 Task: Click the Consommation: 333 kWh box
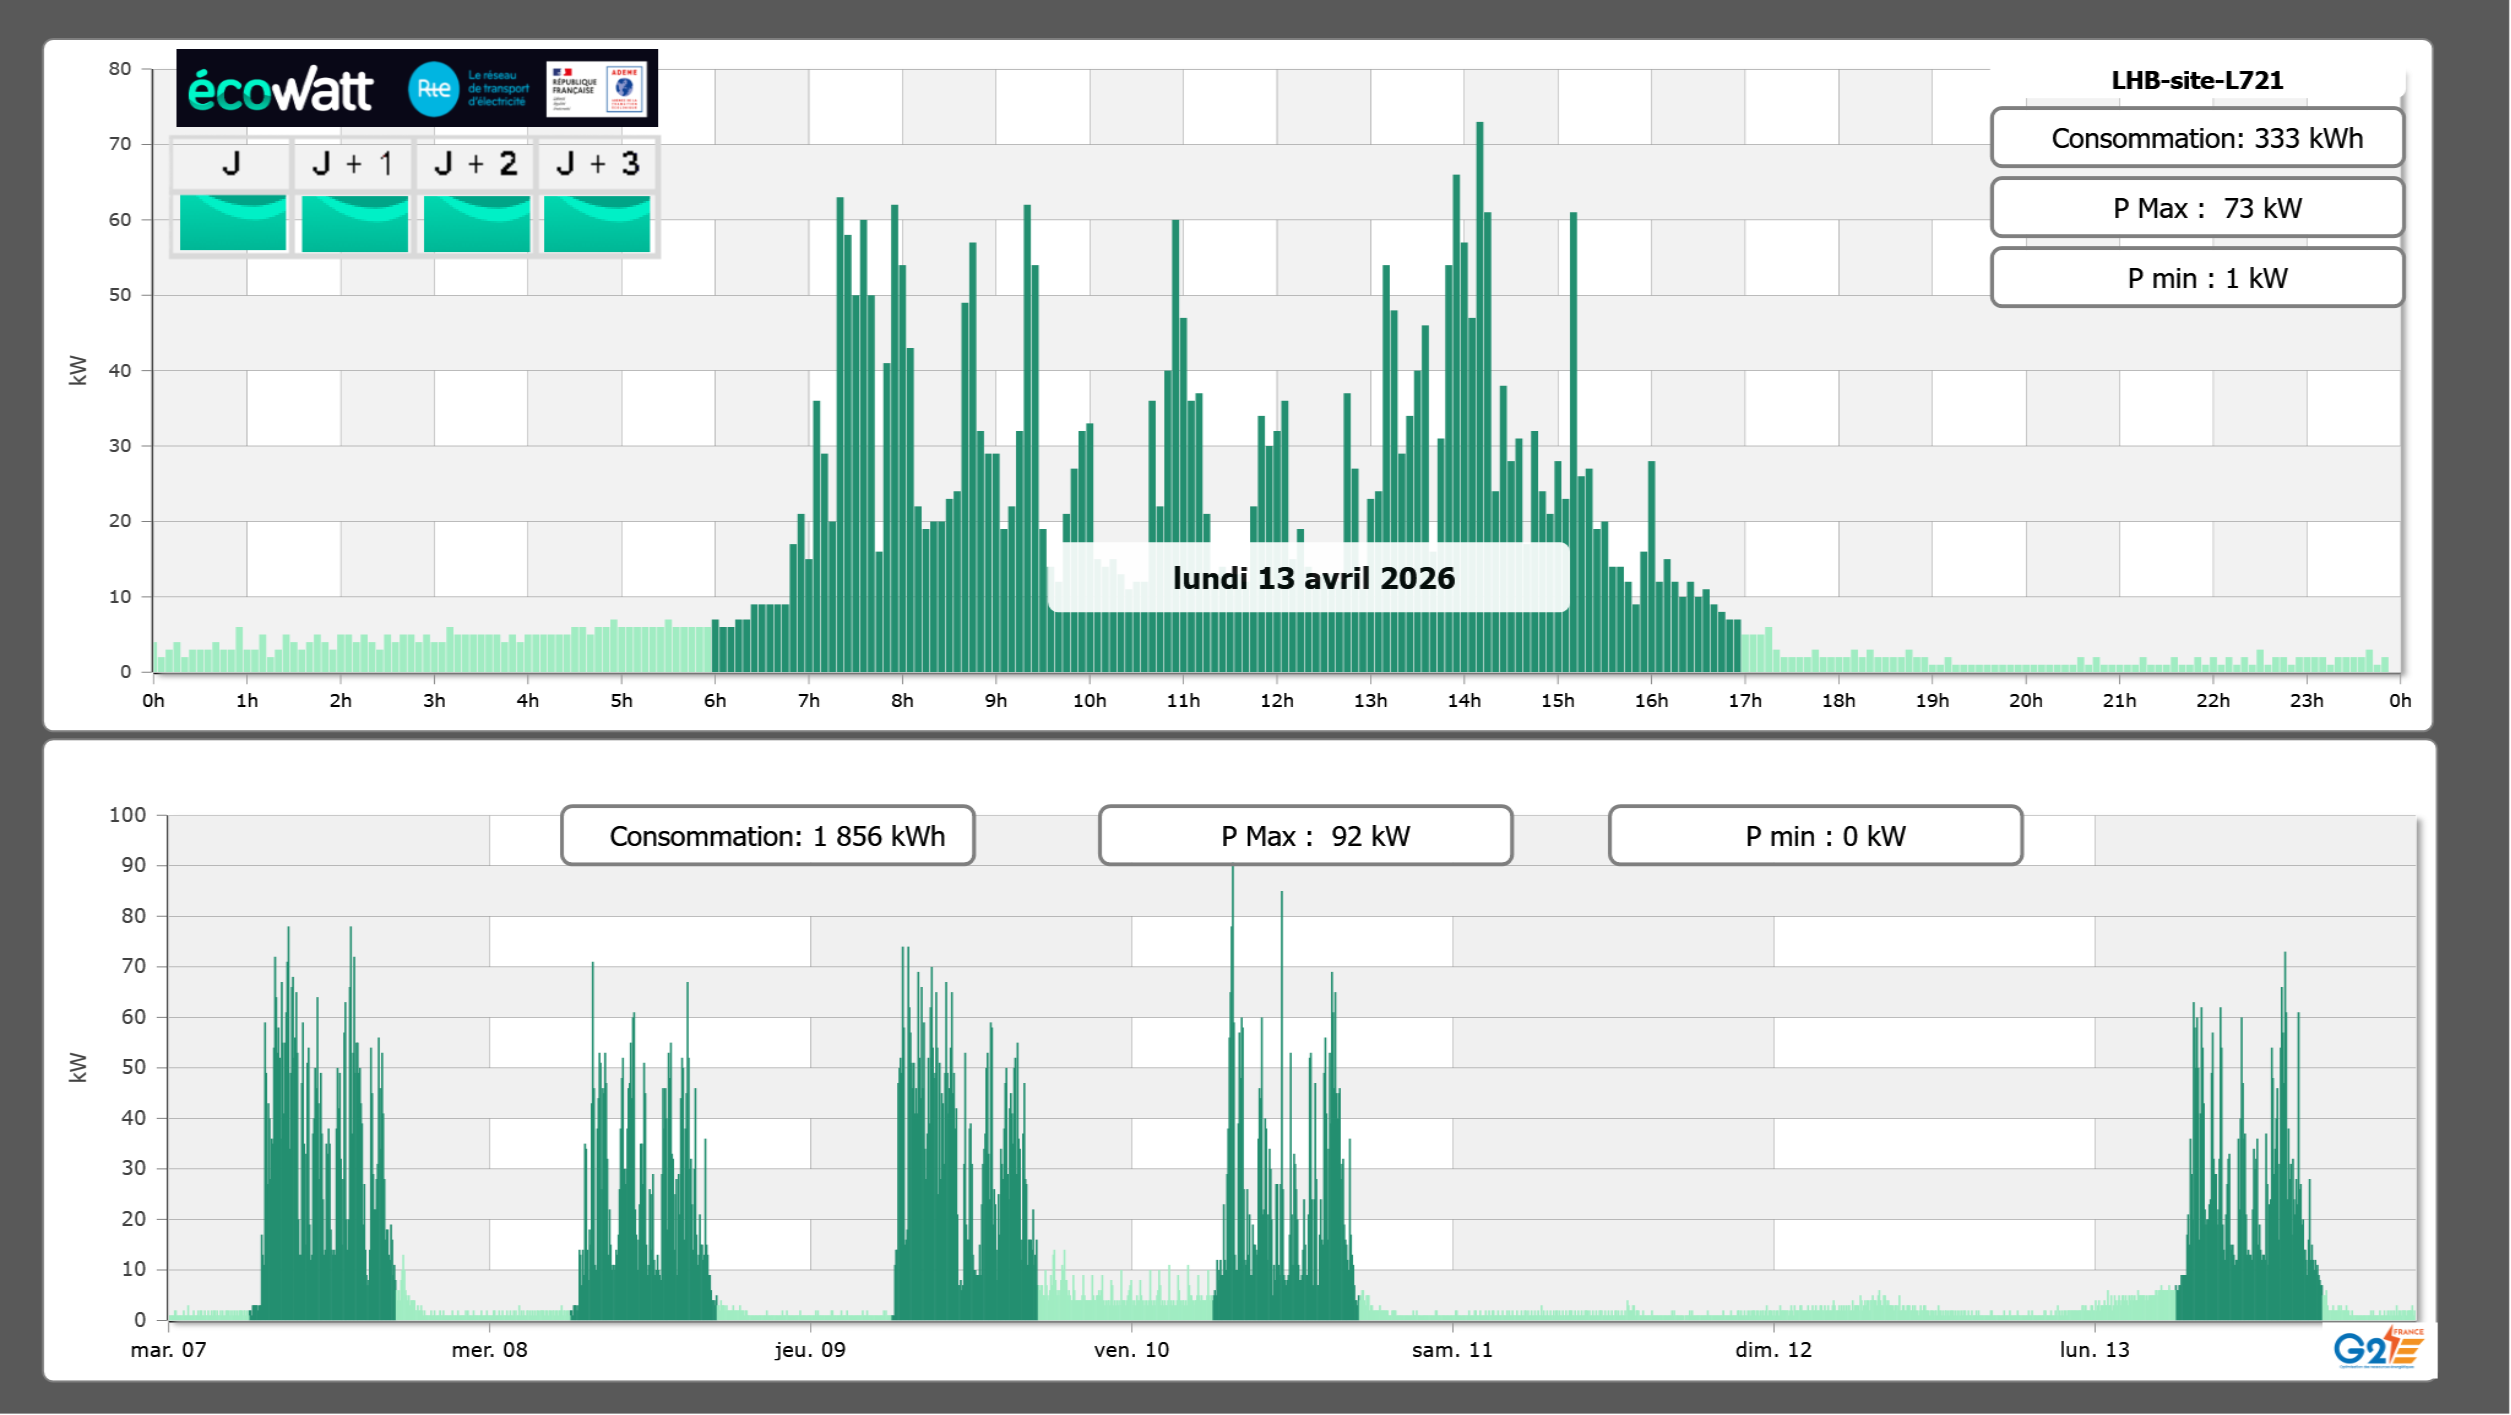2196,138
